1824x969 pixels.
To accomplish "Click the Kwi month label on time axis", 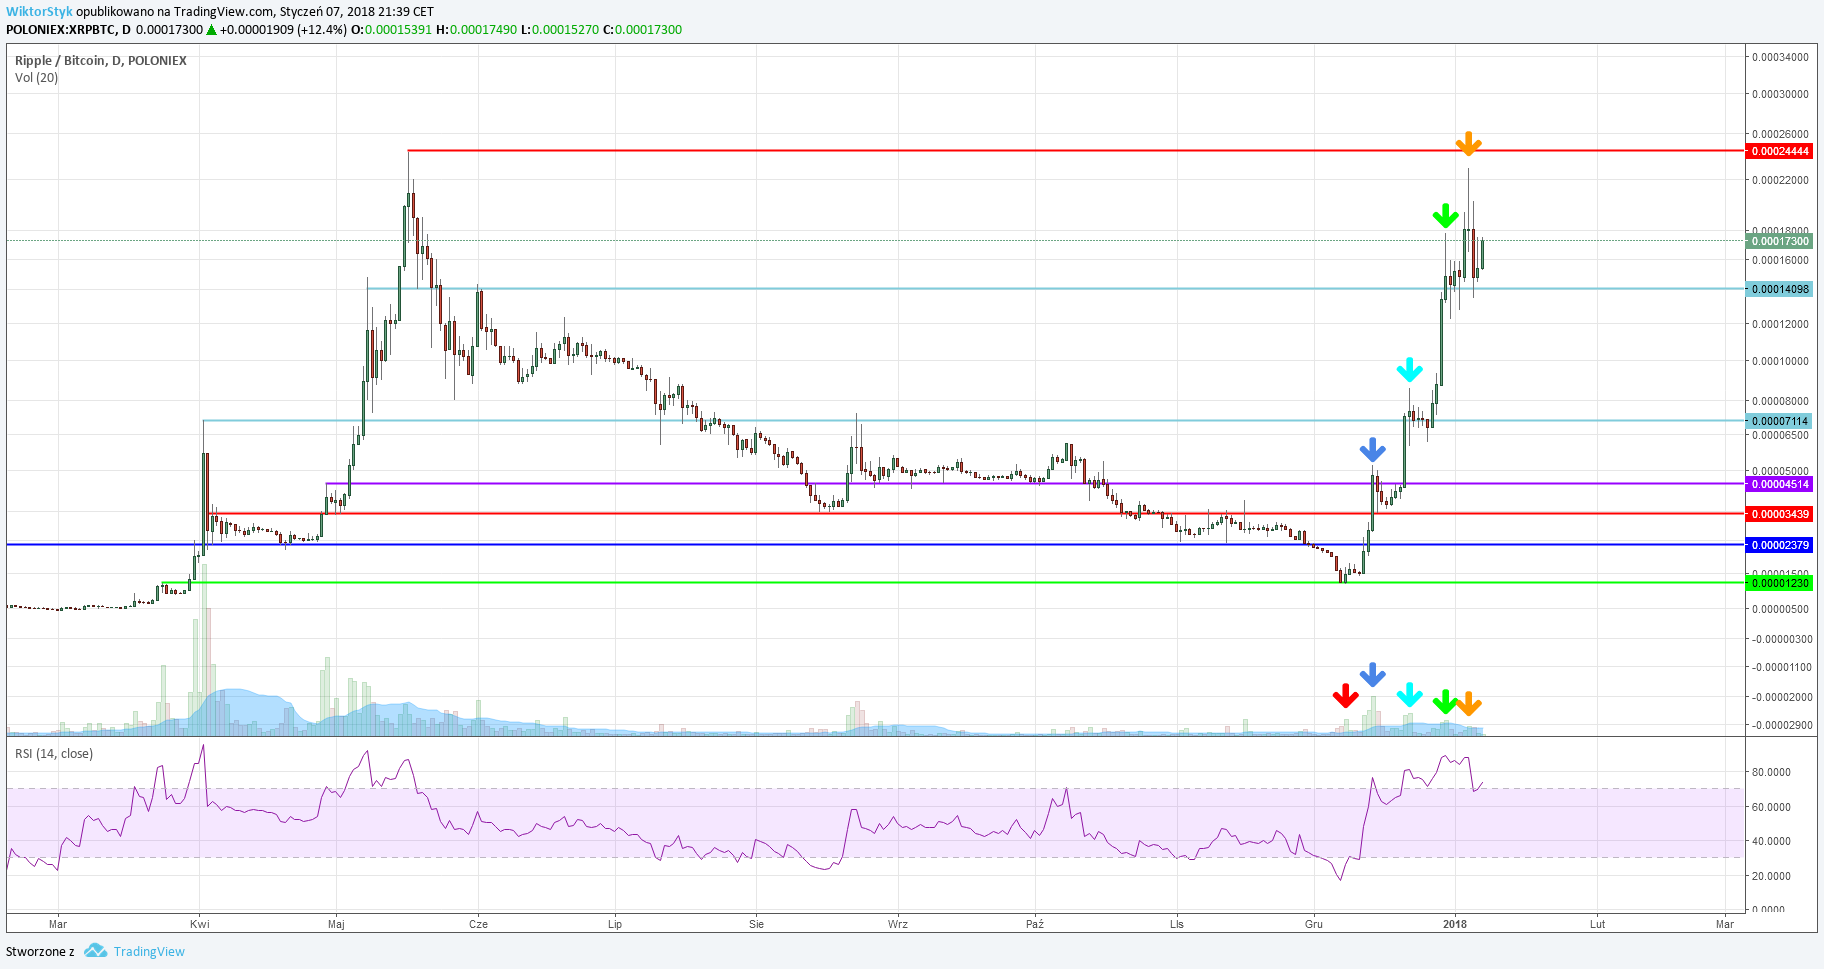I will coord(199,924).
